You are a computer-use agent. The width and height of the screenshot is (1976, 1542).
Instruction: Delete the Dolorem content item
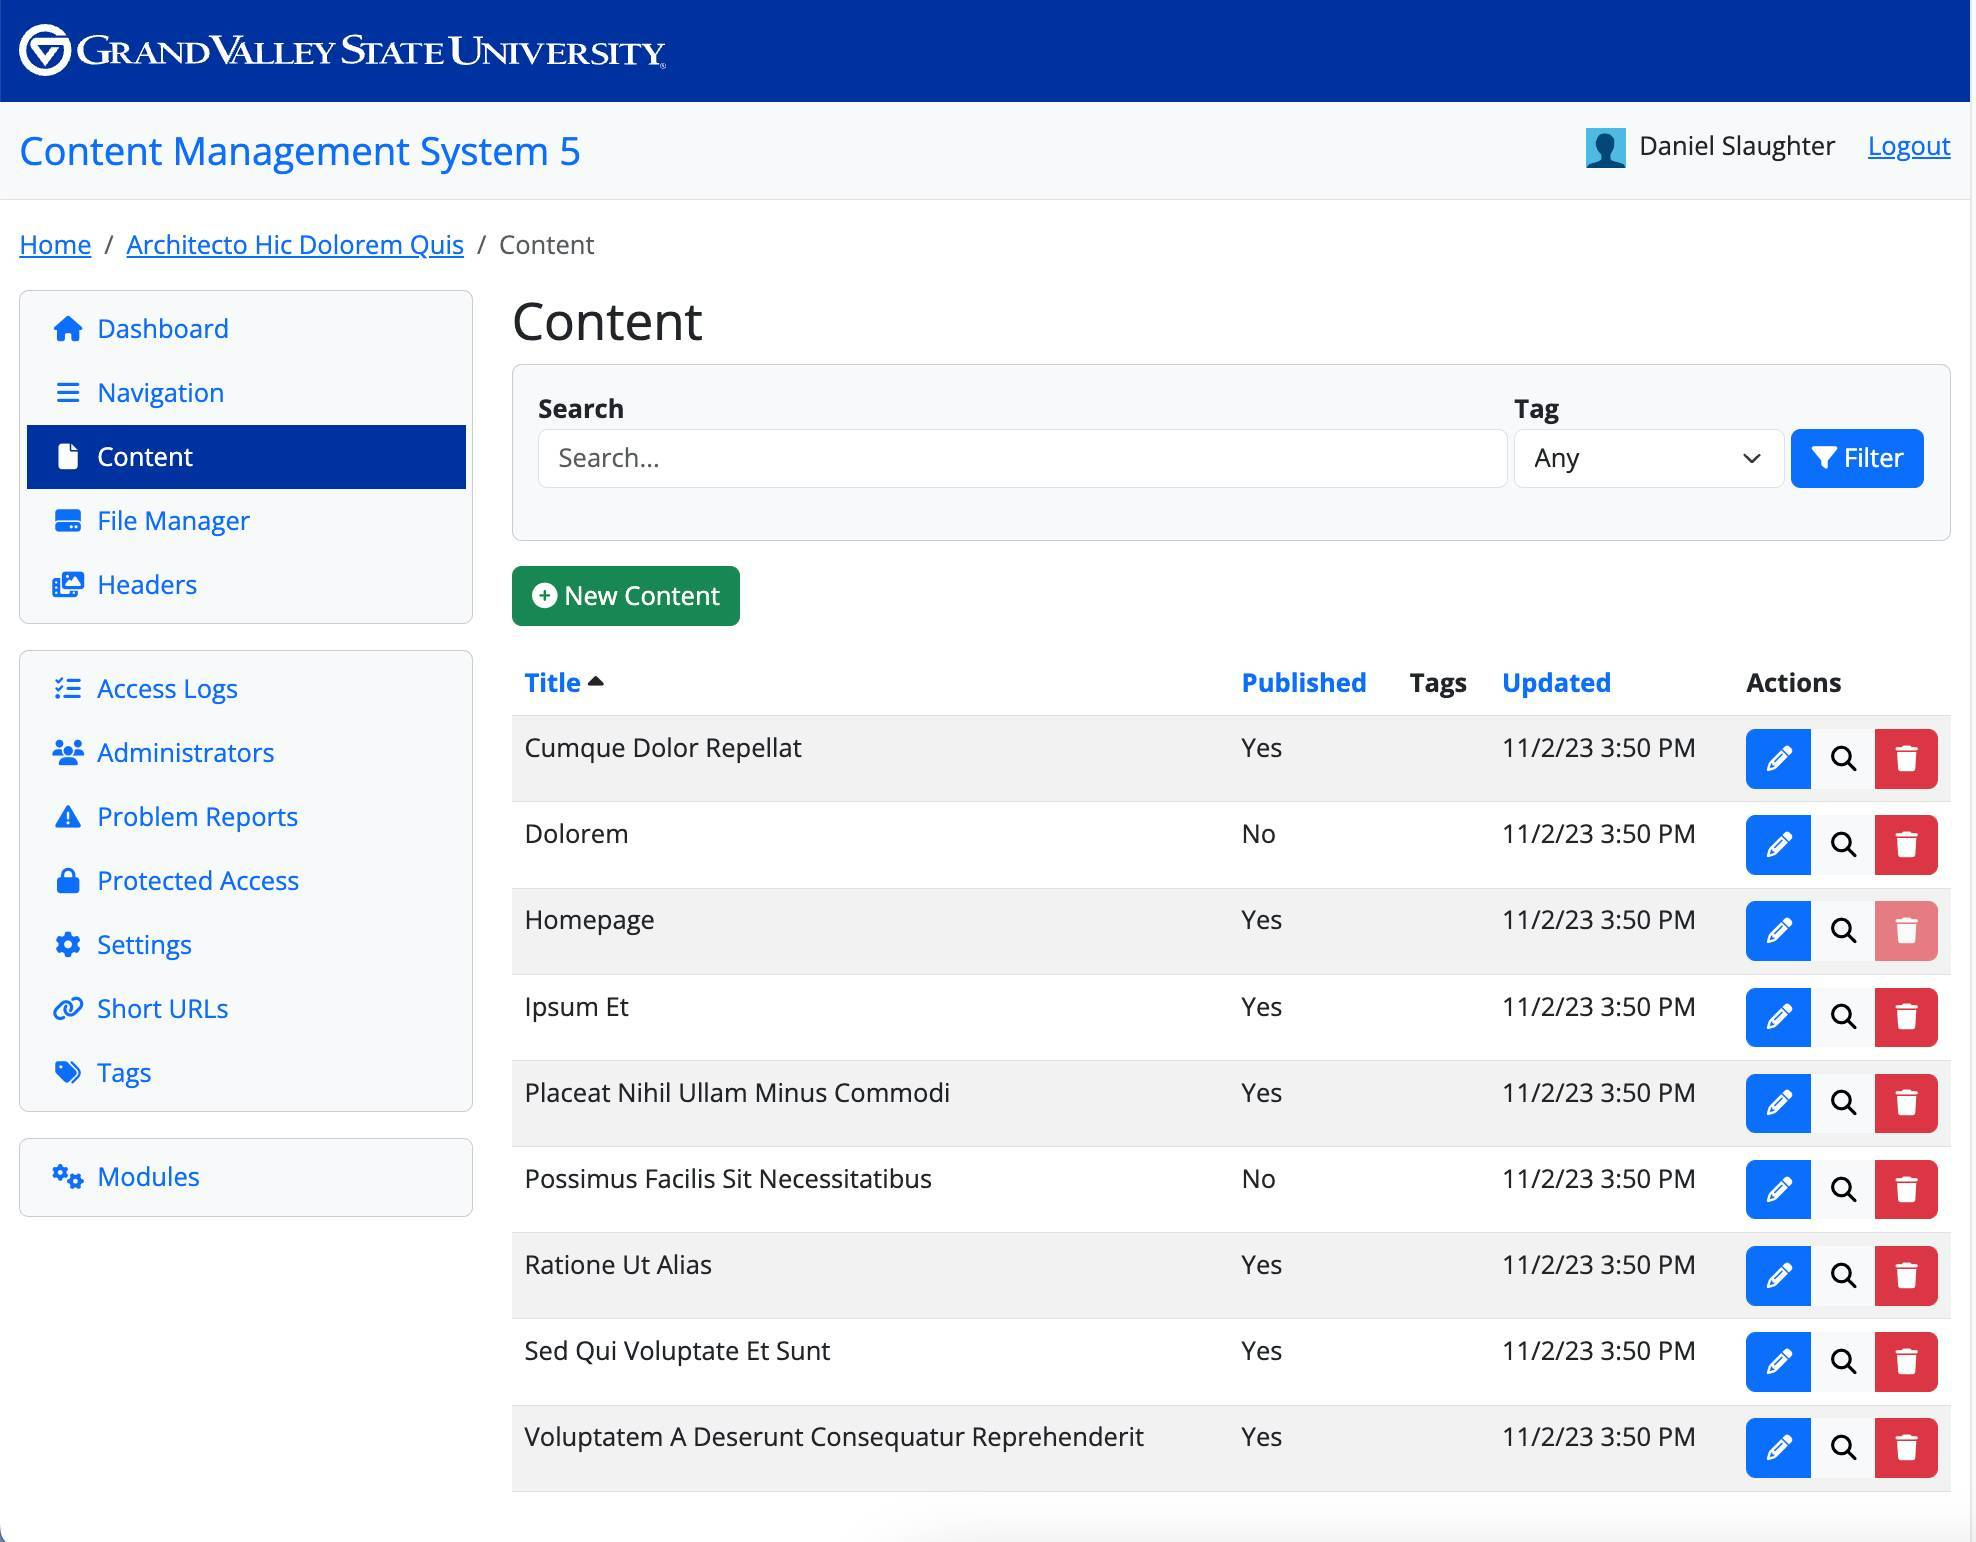tap(1905, 845)
